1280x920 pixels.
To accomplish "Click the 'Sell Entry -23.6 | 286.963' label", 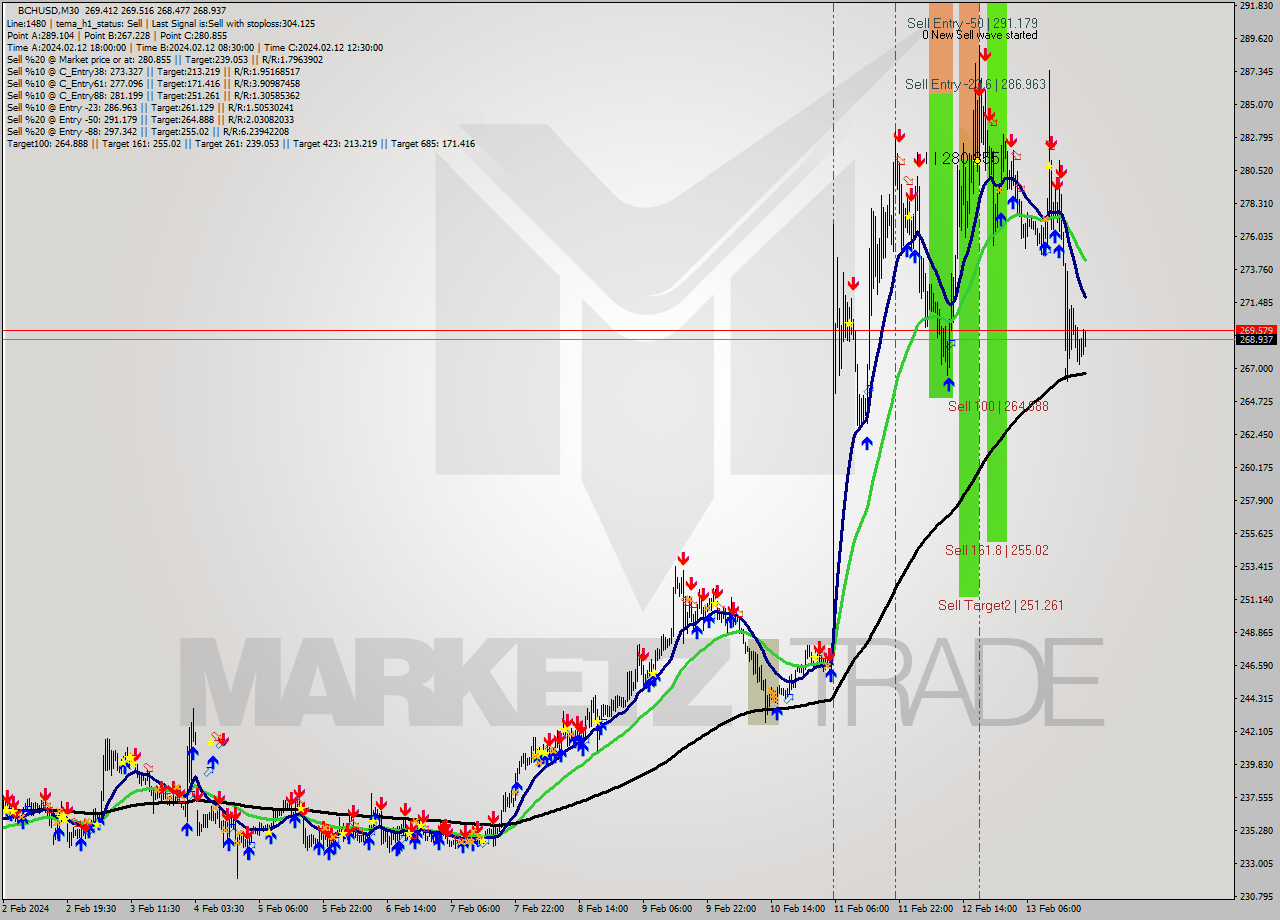I will coord(975,85).
